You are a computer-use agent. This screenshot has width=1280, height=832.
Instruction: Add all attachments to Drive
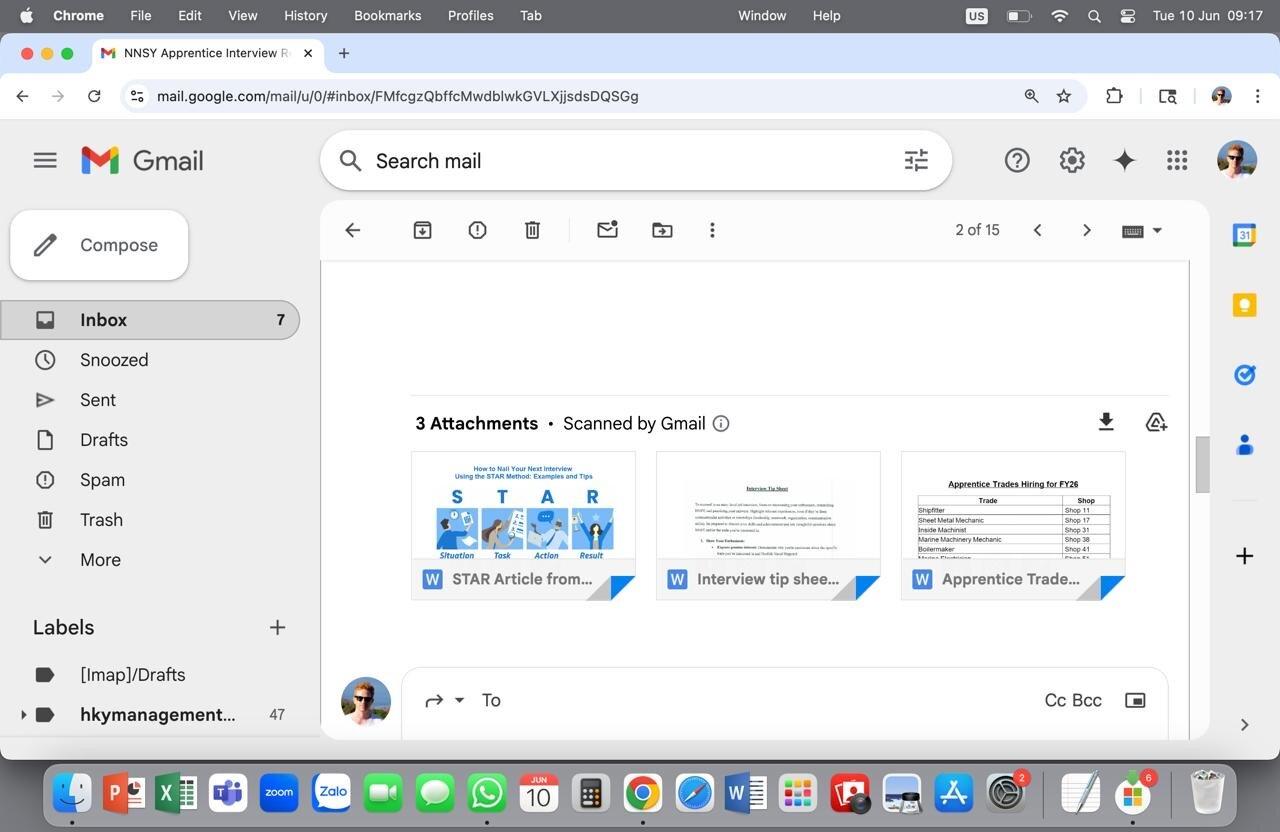point(1156,422)
